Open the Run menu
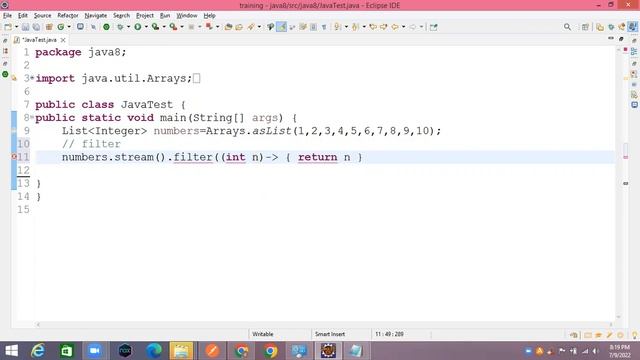The width and height of the screenshot is (640, 360). coord(165,16)
